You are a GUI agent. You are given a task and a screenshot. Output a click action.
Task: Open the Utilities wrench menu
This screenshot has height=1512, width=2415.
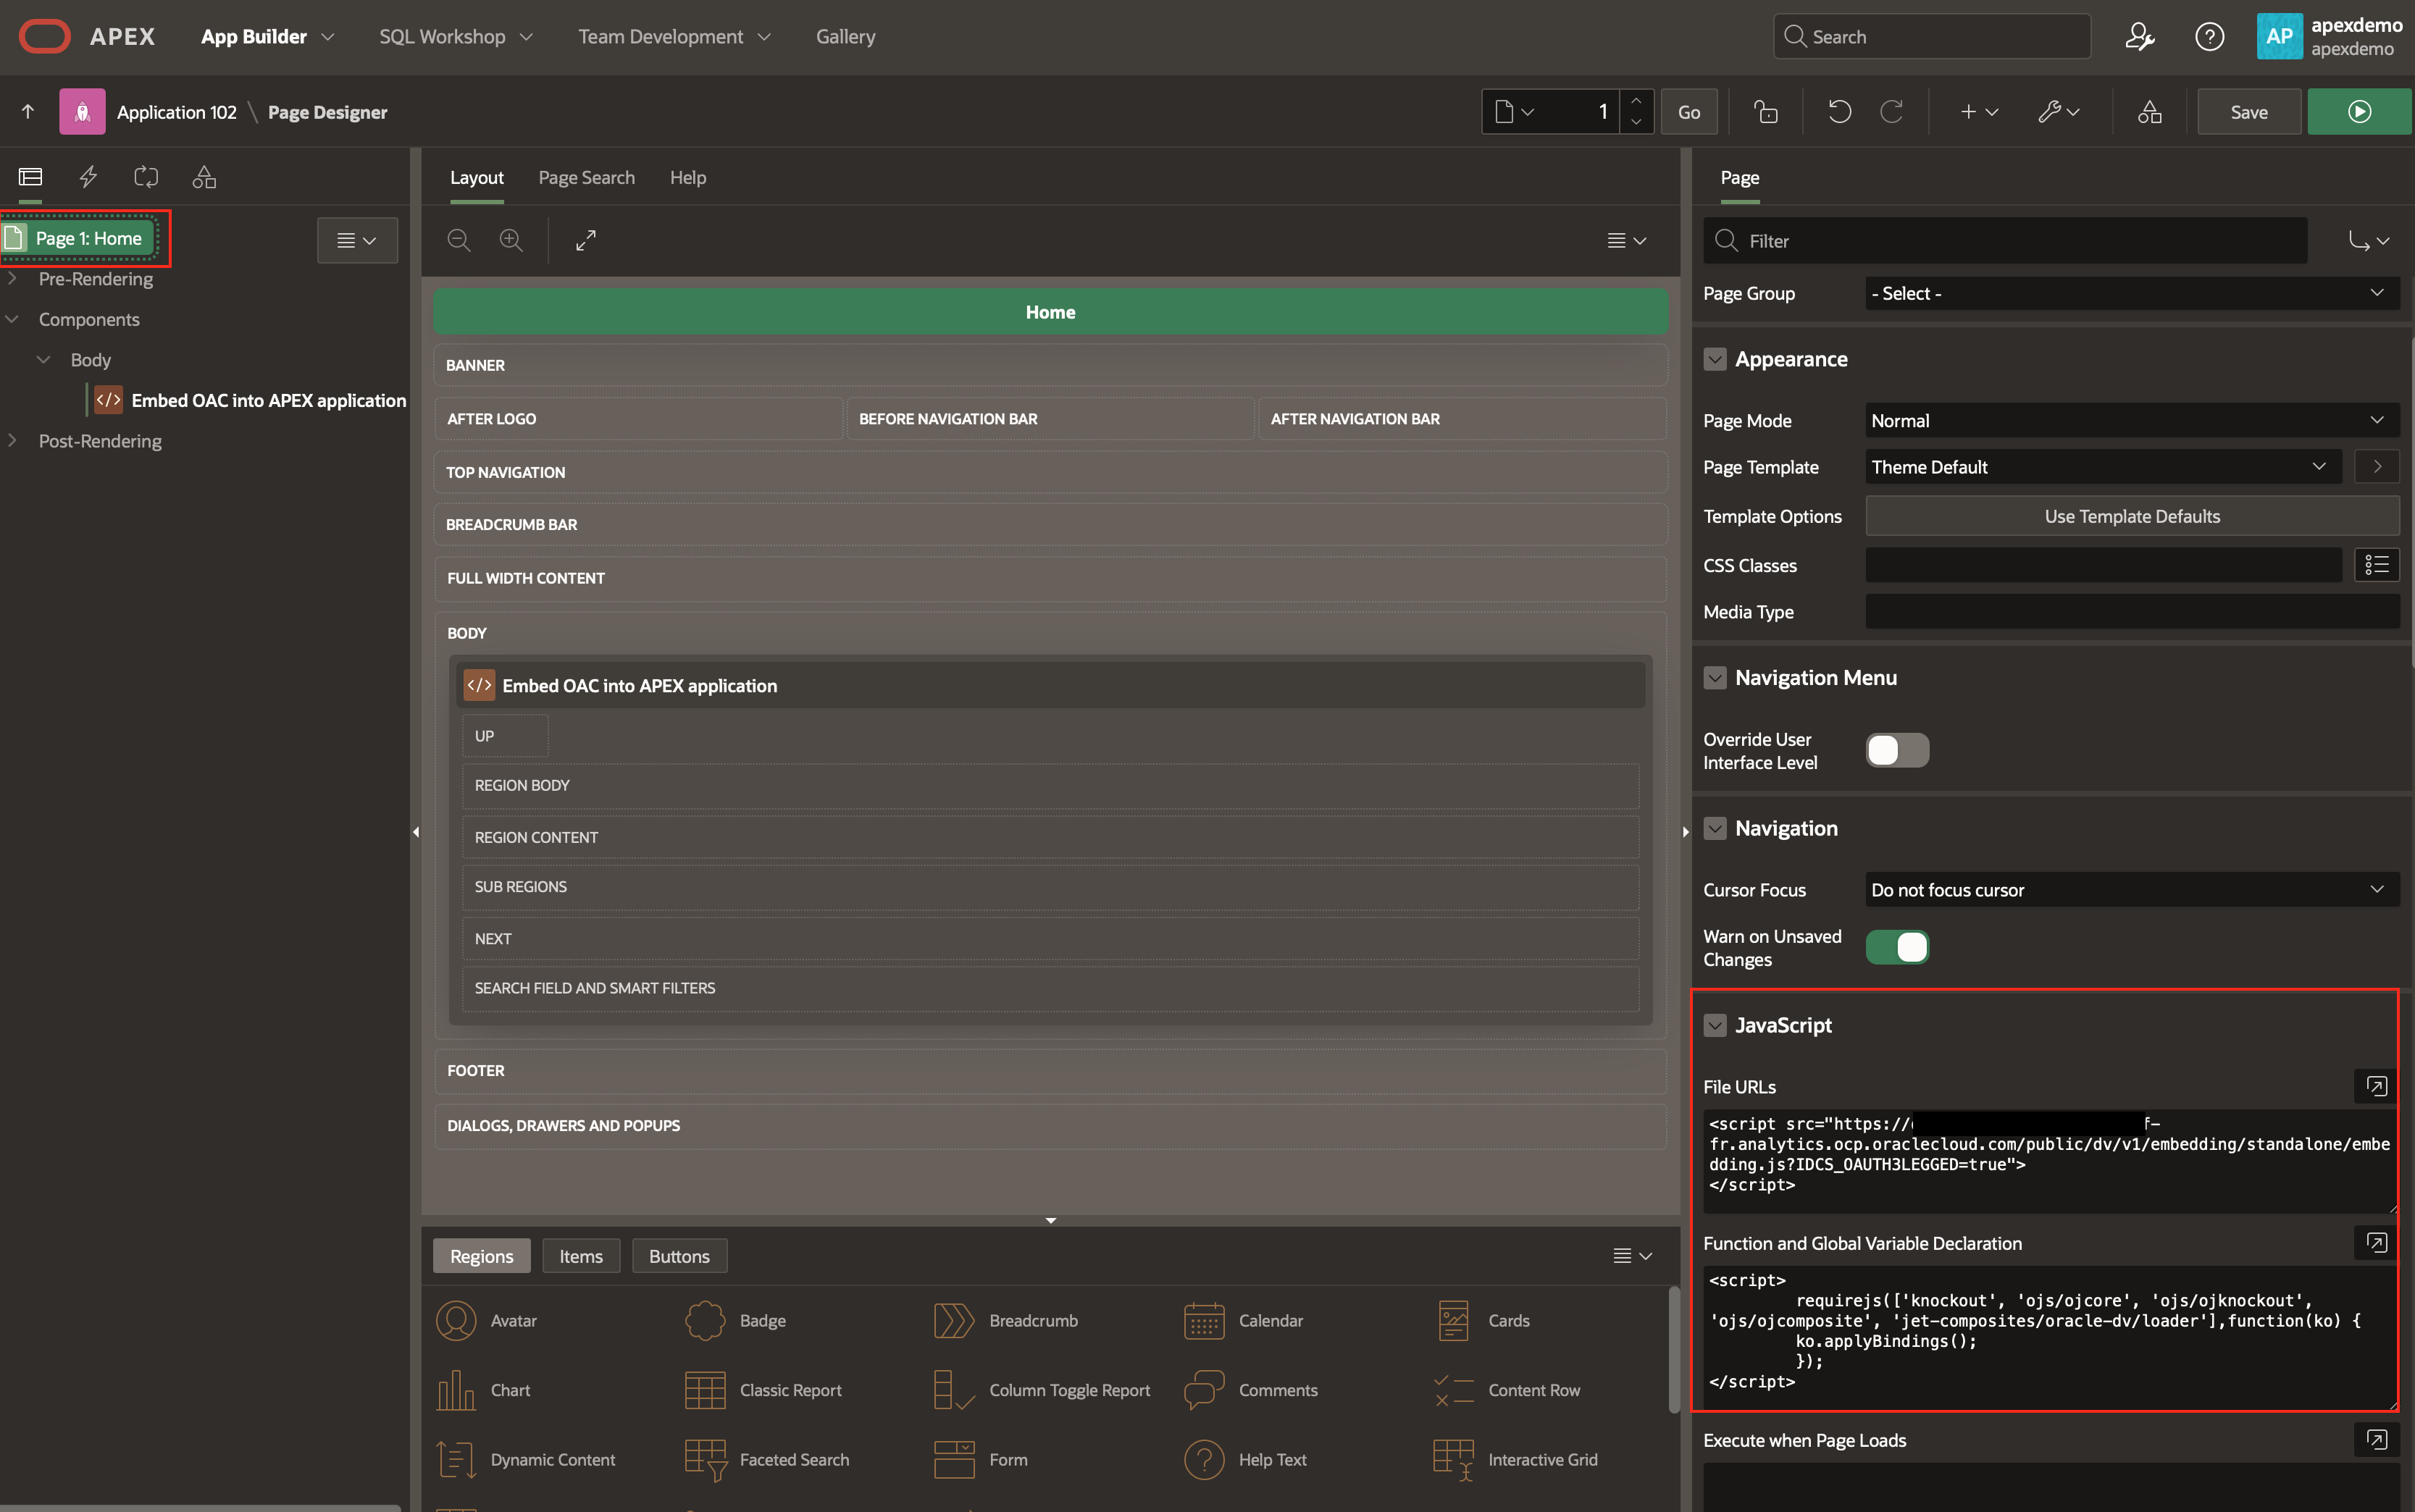point(2058,111)
